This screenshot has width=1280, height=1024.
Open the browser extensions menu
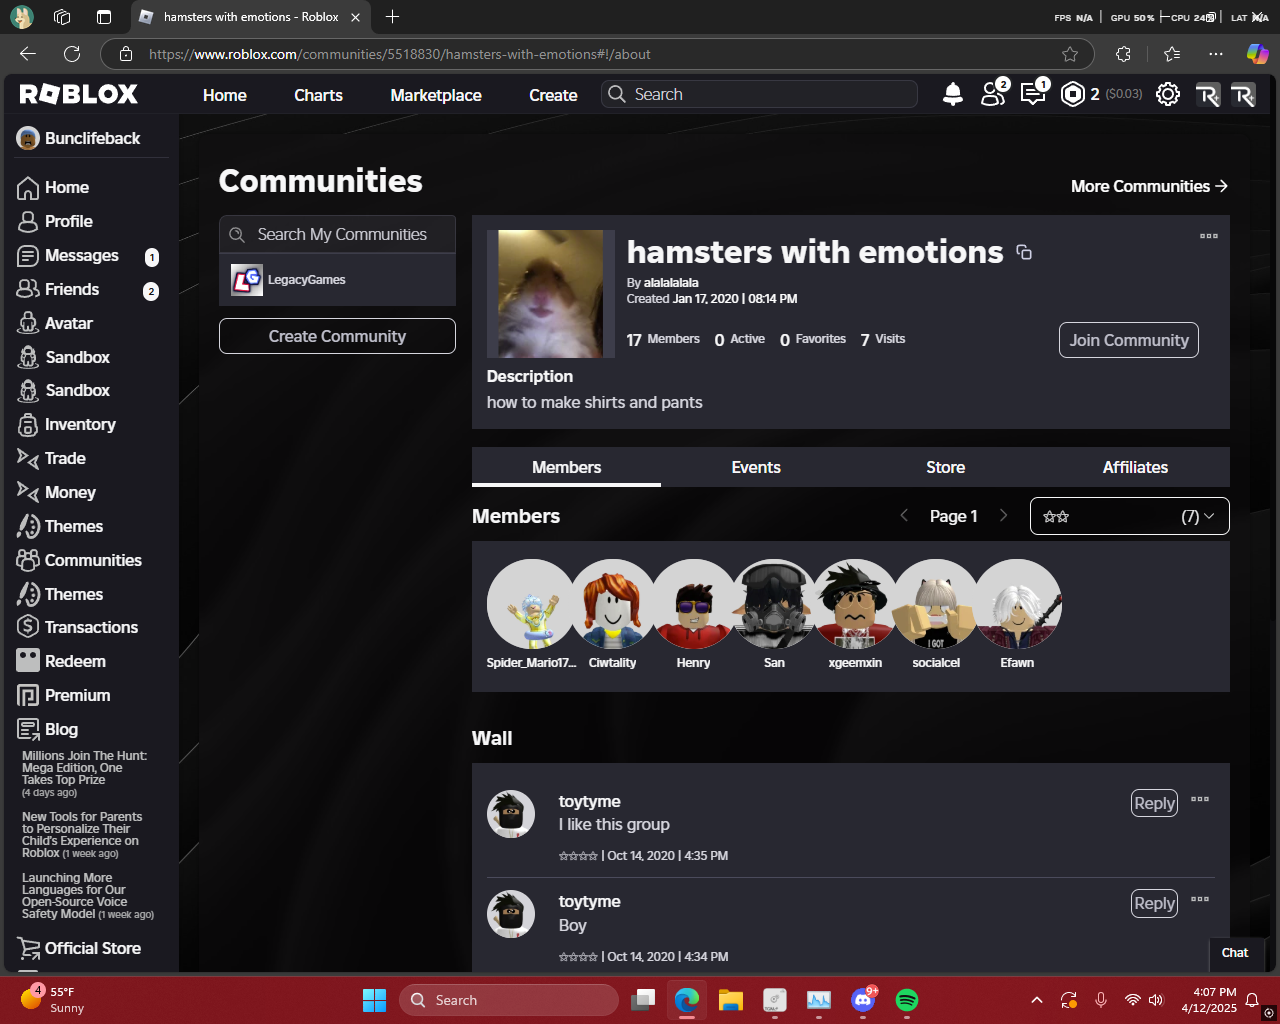click(x=1123, y=54)
